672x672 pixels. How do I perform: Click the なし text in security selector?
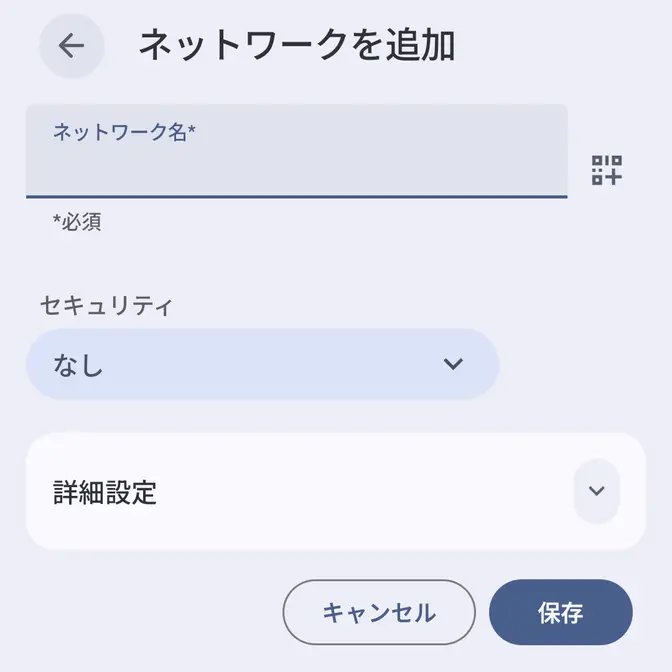pos(78,365)
